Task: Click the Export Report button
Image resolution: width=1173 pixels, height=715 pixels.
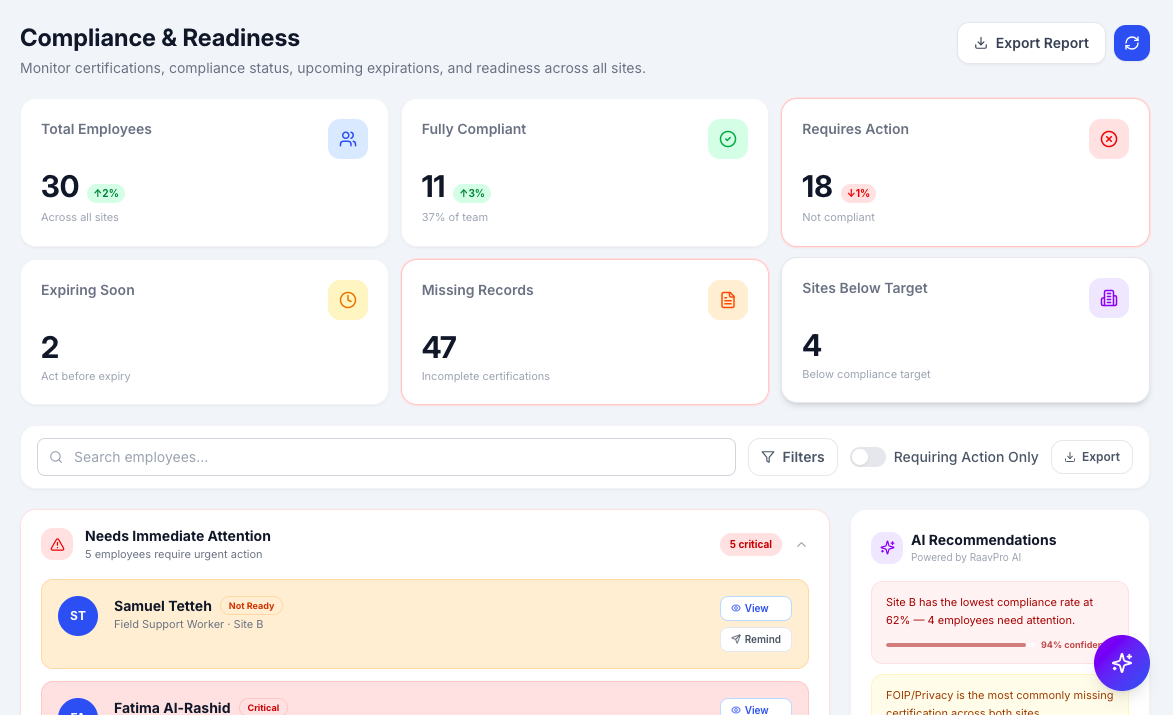Action: [1031, 43]
